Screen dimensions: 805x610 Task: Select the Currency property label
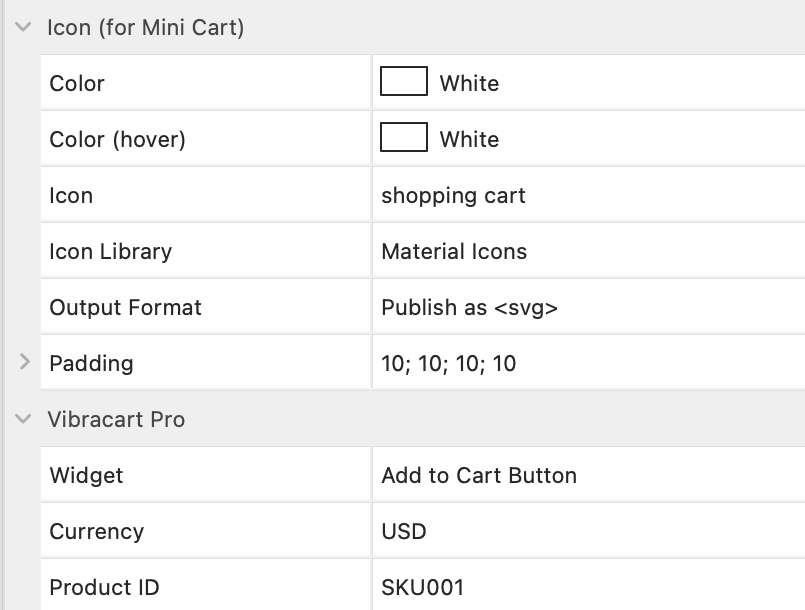click(x=96, y=531)
